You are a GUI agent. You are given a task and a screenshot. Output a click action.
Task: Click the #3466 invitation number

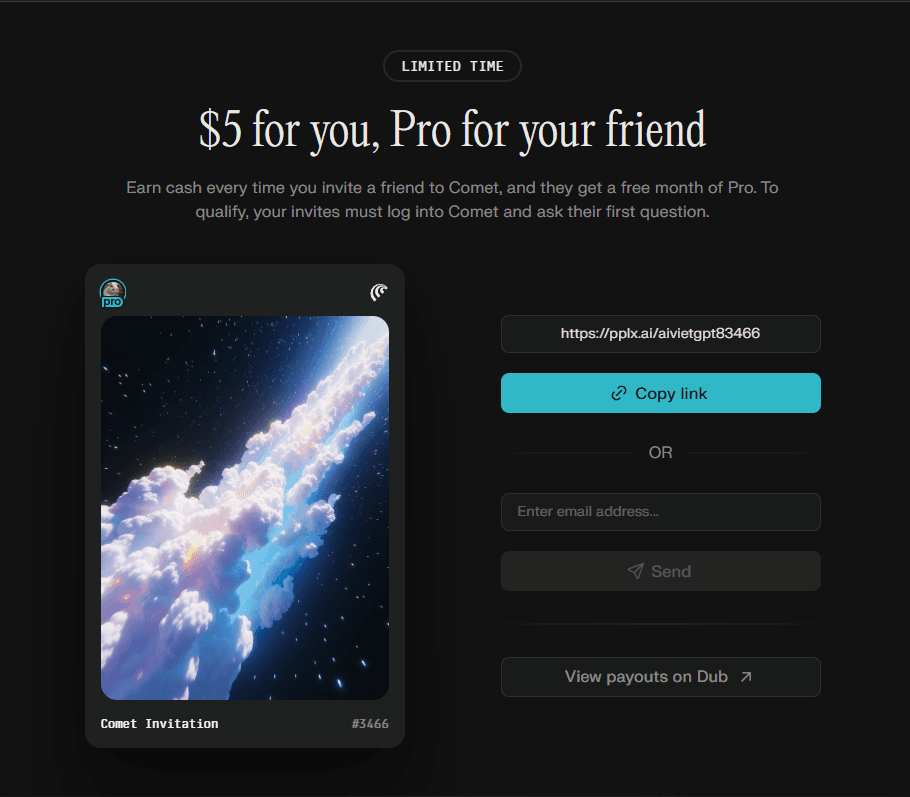(370, 723)
